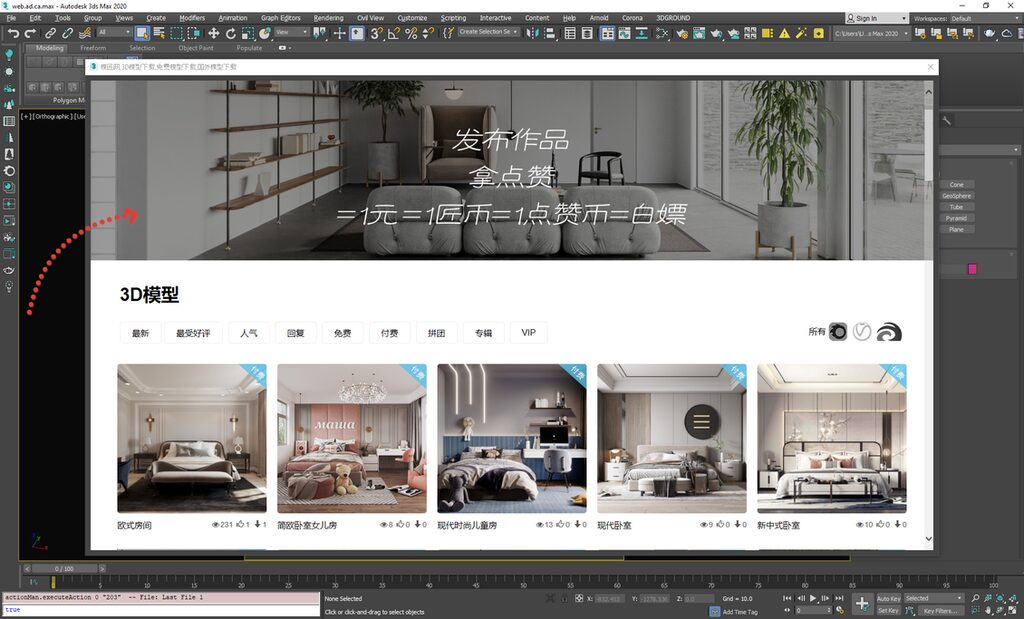The width and height of the screenshot is (1024, 619).
Task: Click the Play Animation button
Action: tap(813, 598)
